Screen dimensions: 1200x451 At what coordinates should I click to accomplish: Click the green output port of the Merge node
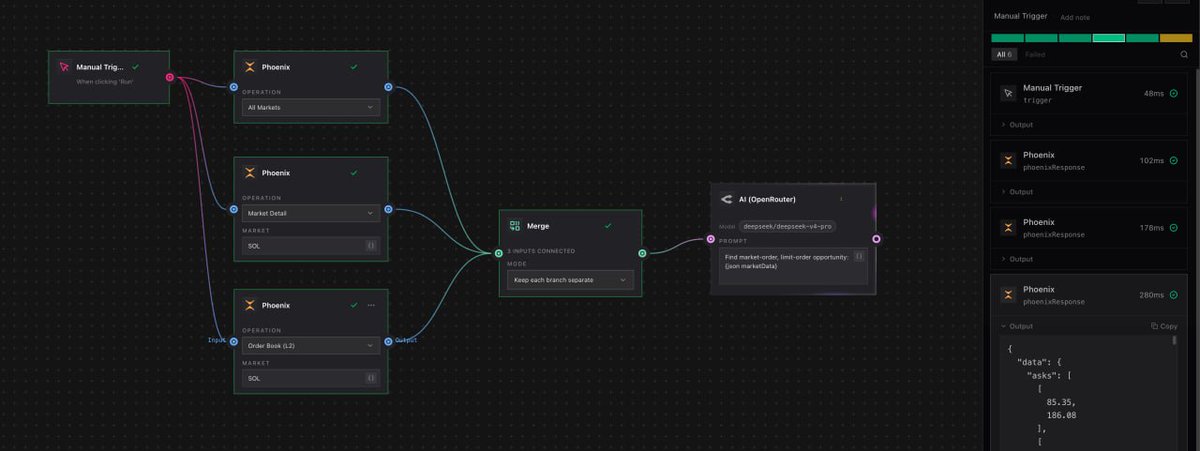point(642,253)
